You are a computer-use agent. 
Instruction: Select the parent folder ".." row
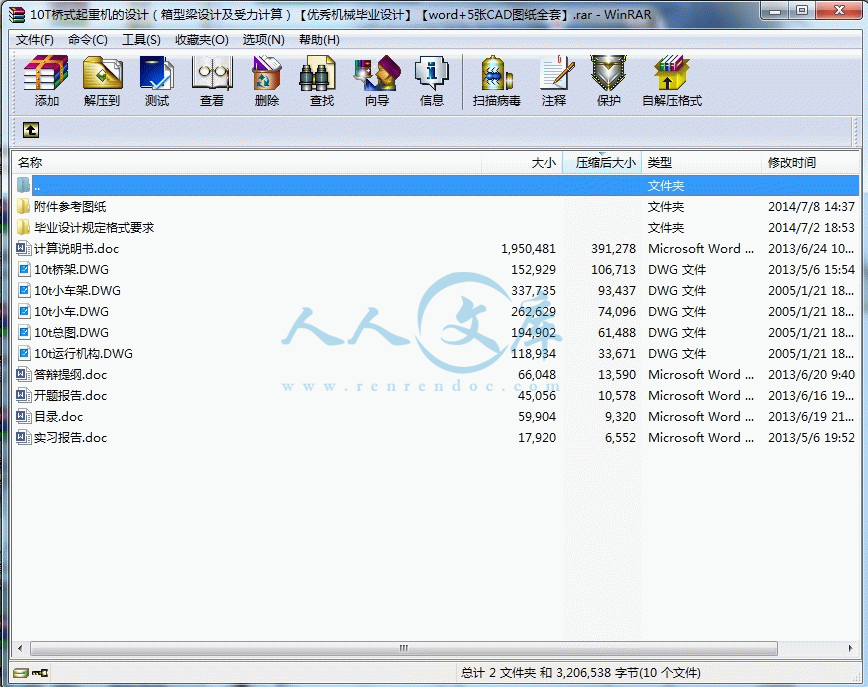pyautogui.click(x=436, y=185)
